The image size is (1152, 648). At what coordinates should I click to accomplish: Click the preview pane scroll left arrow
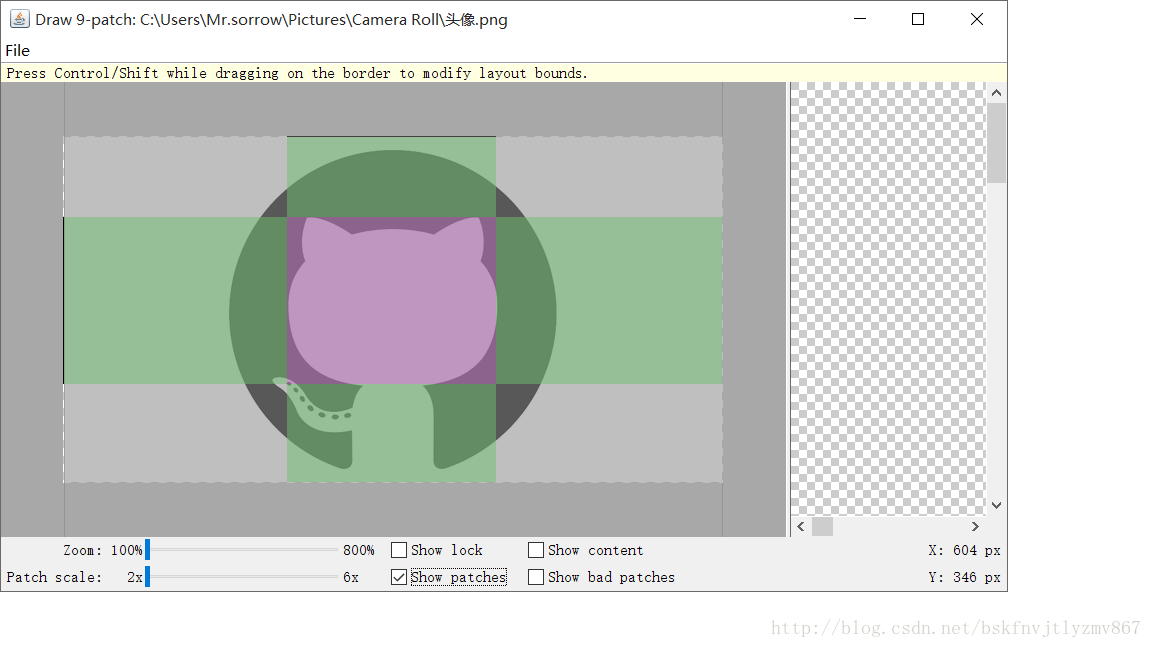pos(801,527)
